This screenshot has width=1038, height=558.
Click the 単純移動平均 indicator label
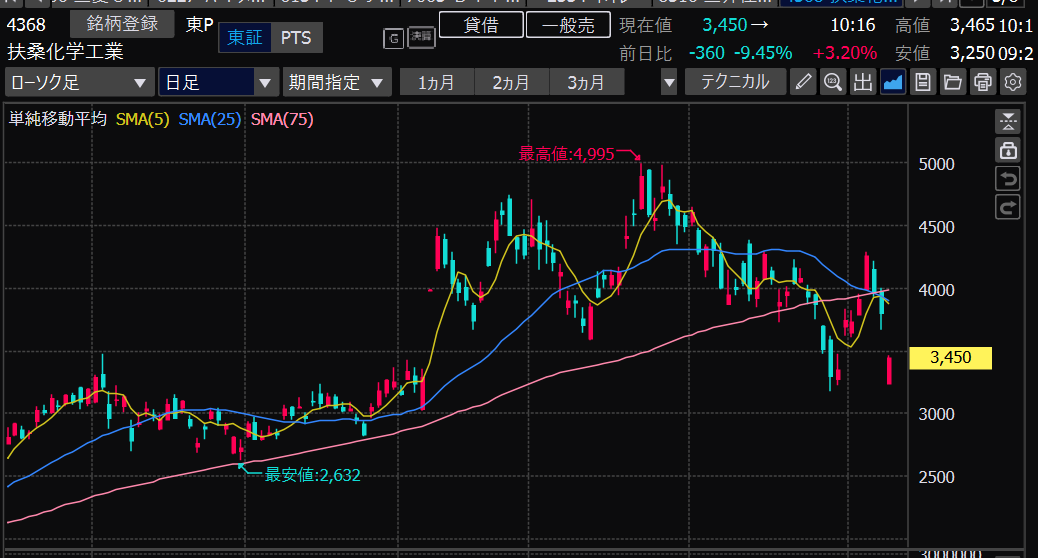(x=58, y=119)
